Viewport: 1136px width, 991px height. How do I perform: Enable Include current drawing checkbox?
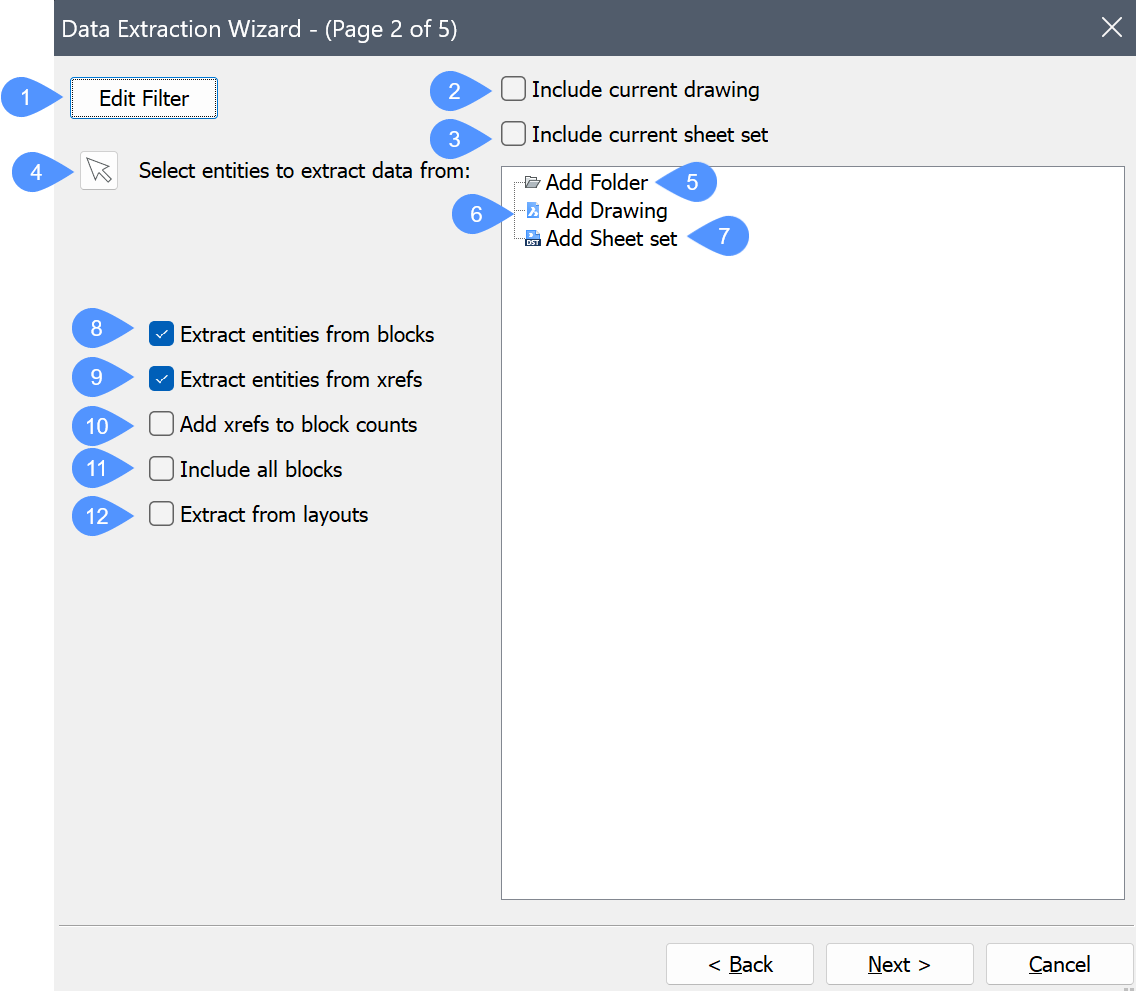coord(513,90)
